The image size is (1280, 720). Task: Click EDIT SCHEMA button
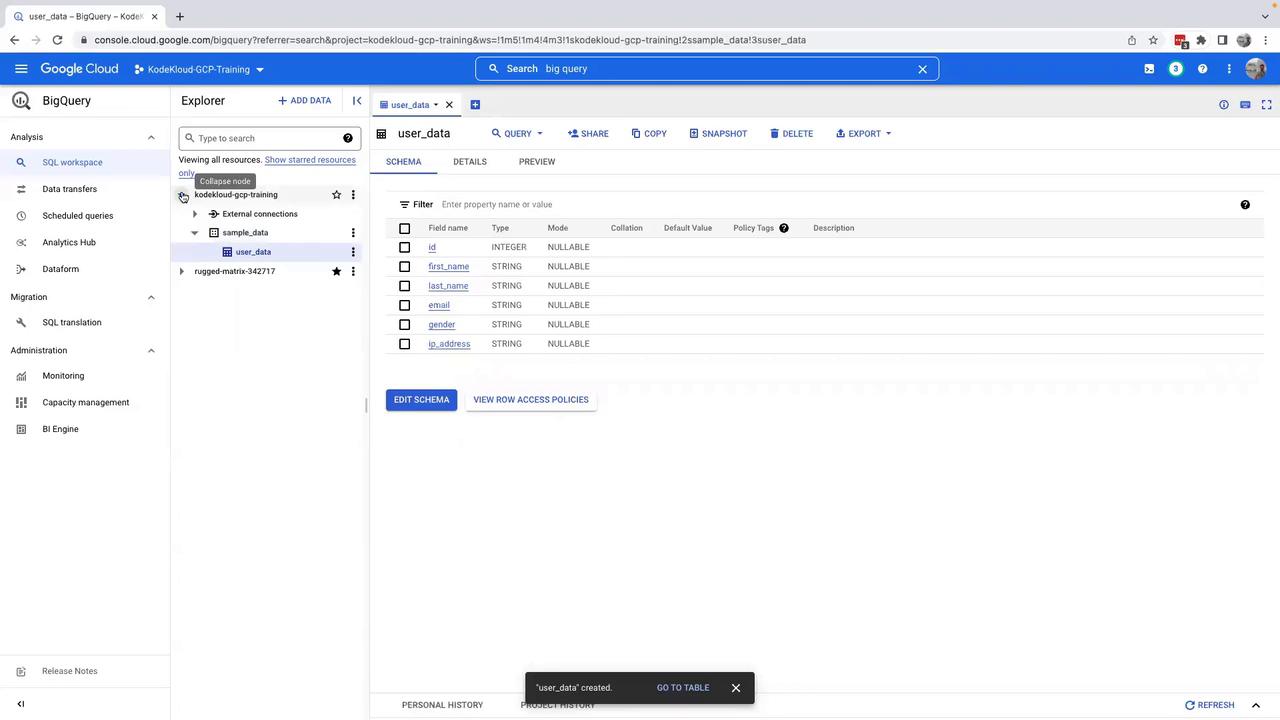421,400
